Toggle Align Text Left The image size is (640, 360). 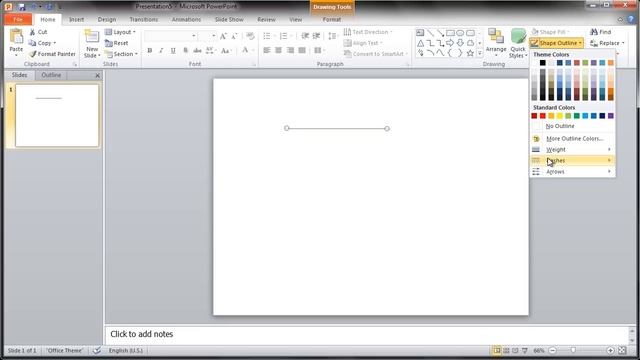267,50
